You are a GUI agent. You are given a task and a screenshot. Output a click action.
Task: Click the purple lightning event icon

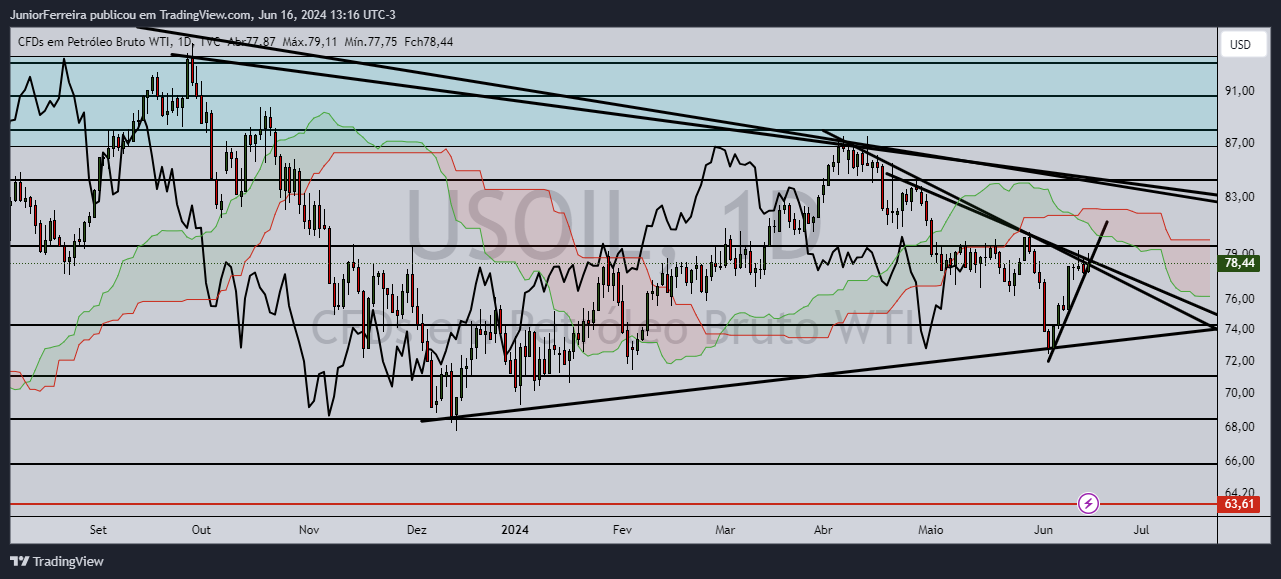pyautogui.click(x=1089, y=503)
